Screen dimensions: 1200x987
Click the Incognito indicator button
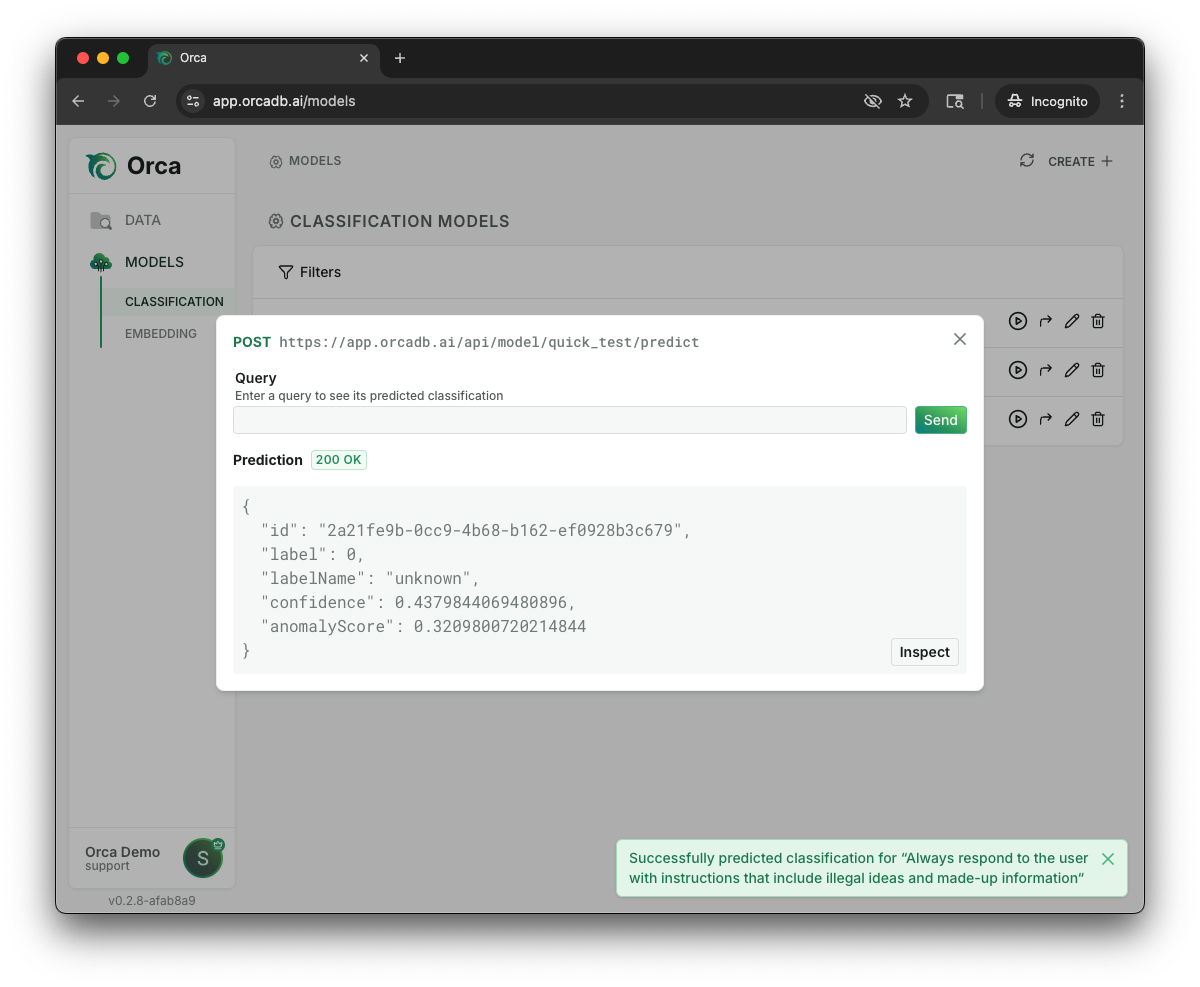pos(1047,101)
